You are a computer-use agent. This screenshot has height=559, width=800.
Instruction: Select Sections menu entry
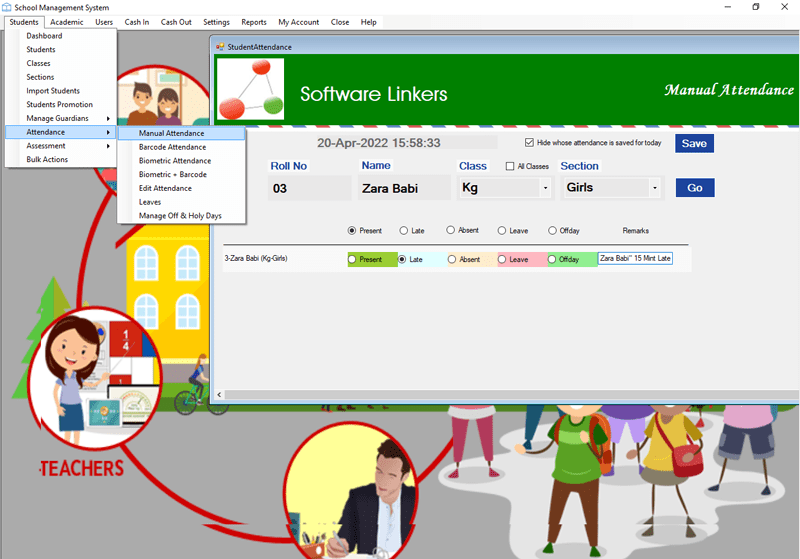pyautogui.click(x=61, y=77)
